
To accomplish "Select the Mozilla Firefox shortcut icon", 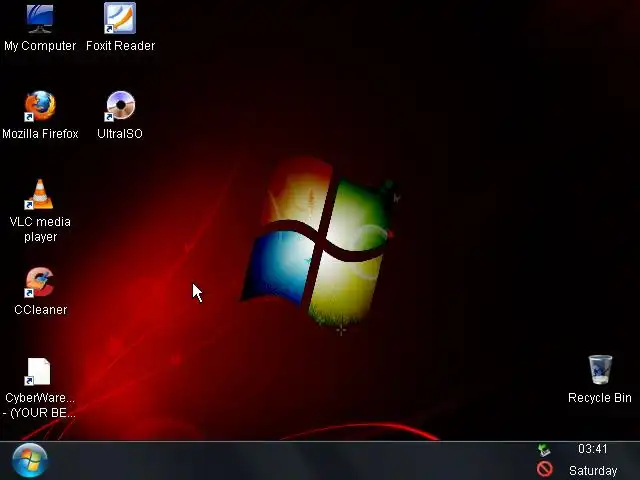I will pyautogui.click(x=40, y=106).
